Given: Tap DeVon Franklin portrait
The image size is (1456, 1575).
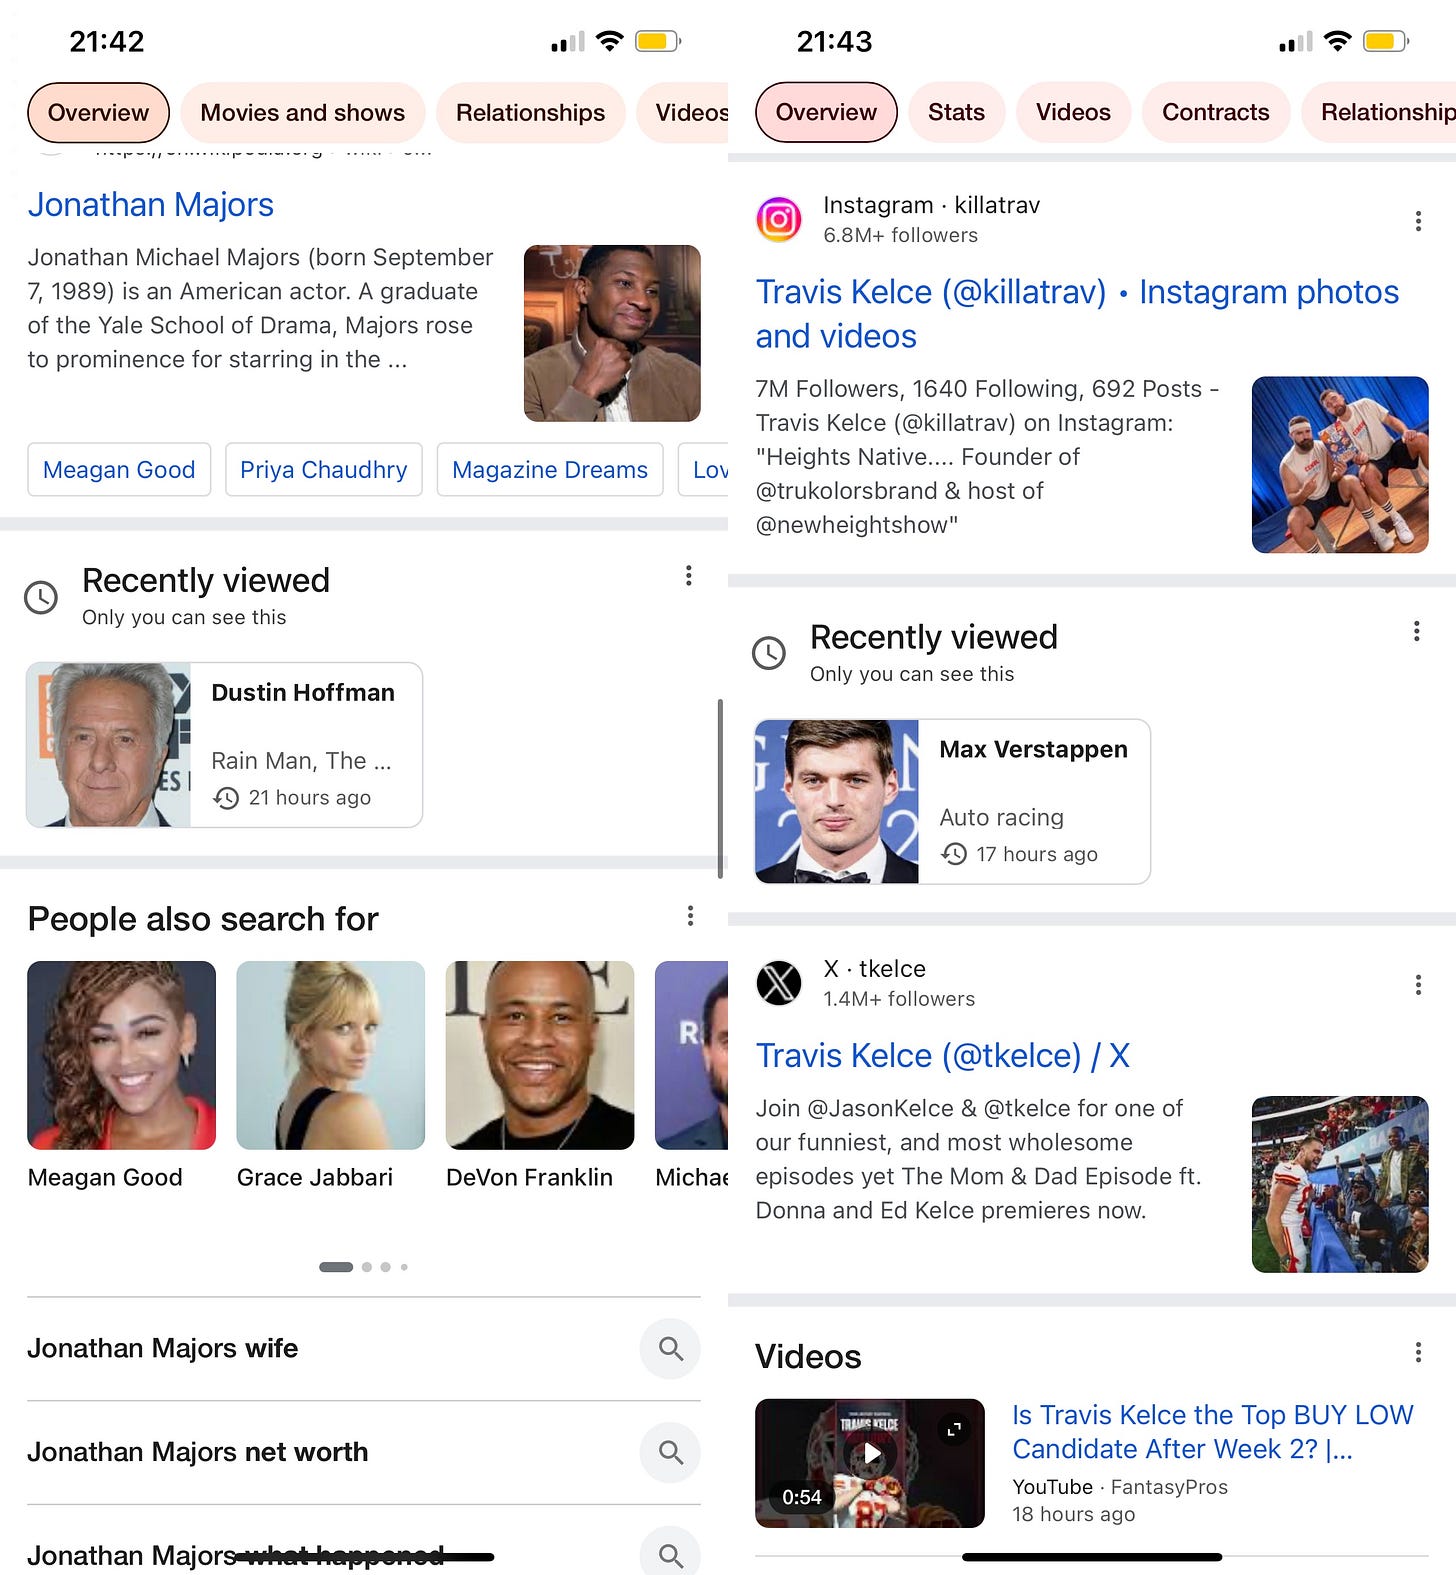Looking at the screenshot, I should coord(540,1055).
